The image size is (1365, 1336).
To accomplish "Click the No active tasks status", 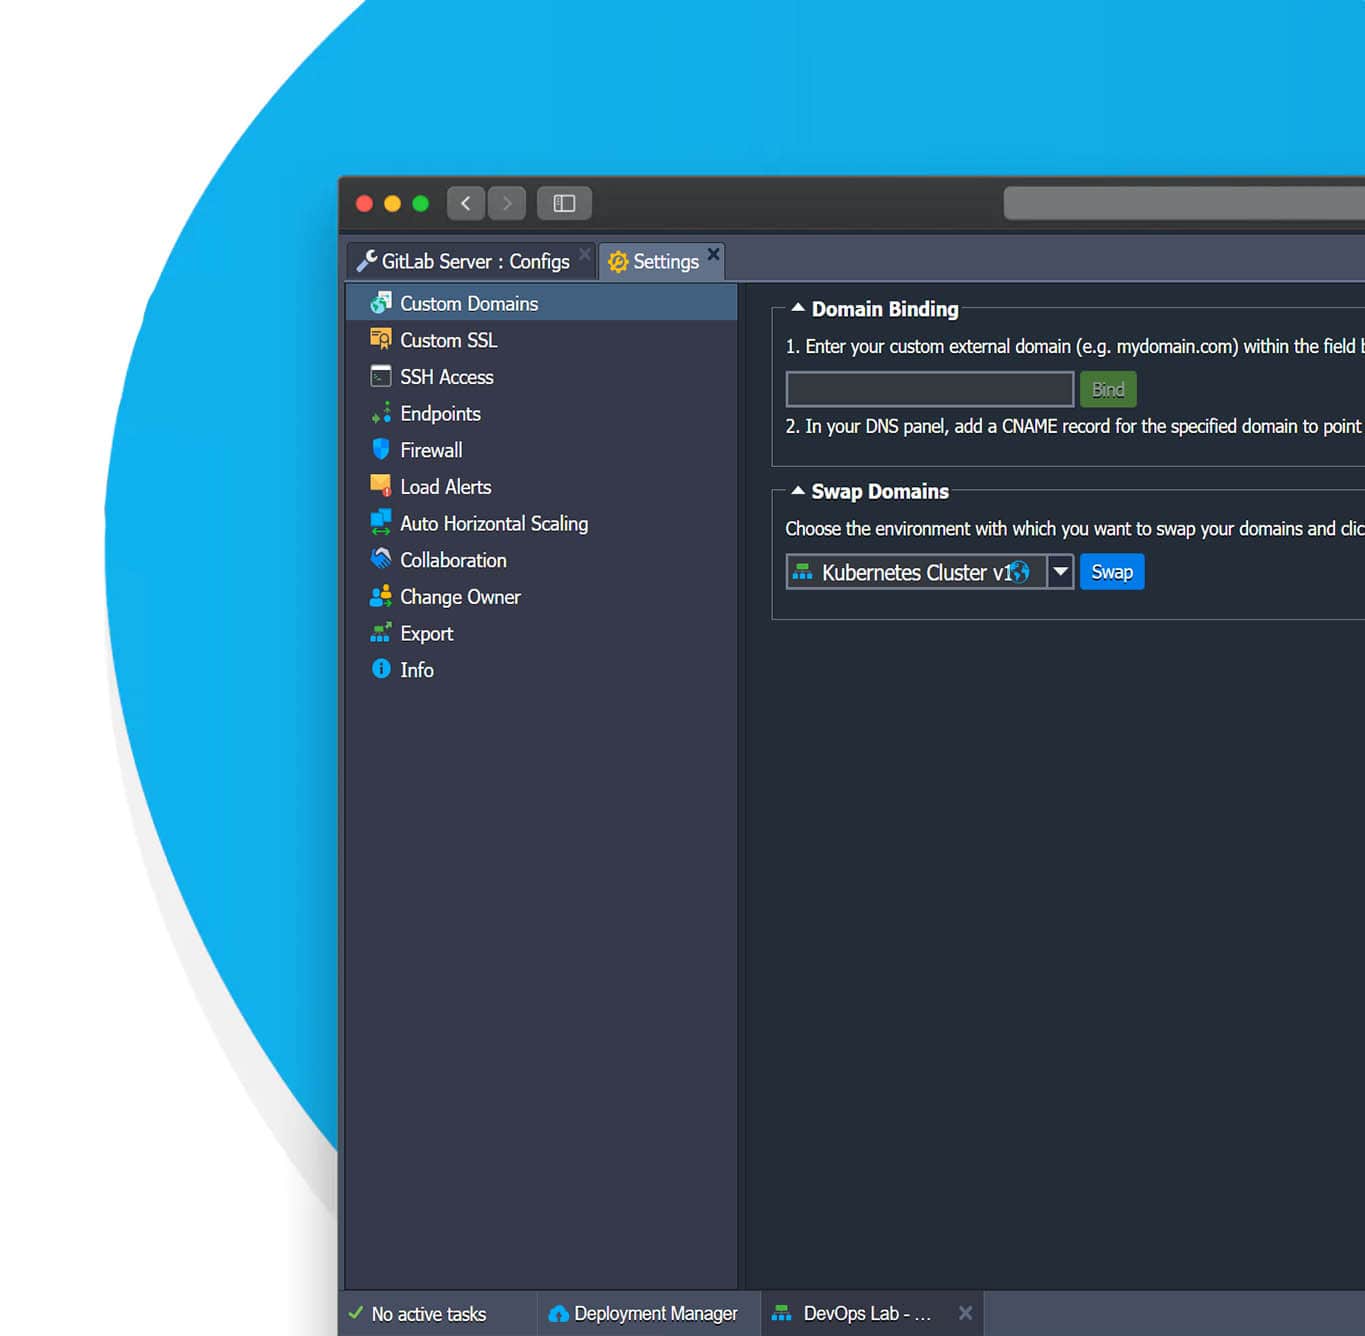I will (x=429, y=1314).
